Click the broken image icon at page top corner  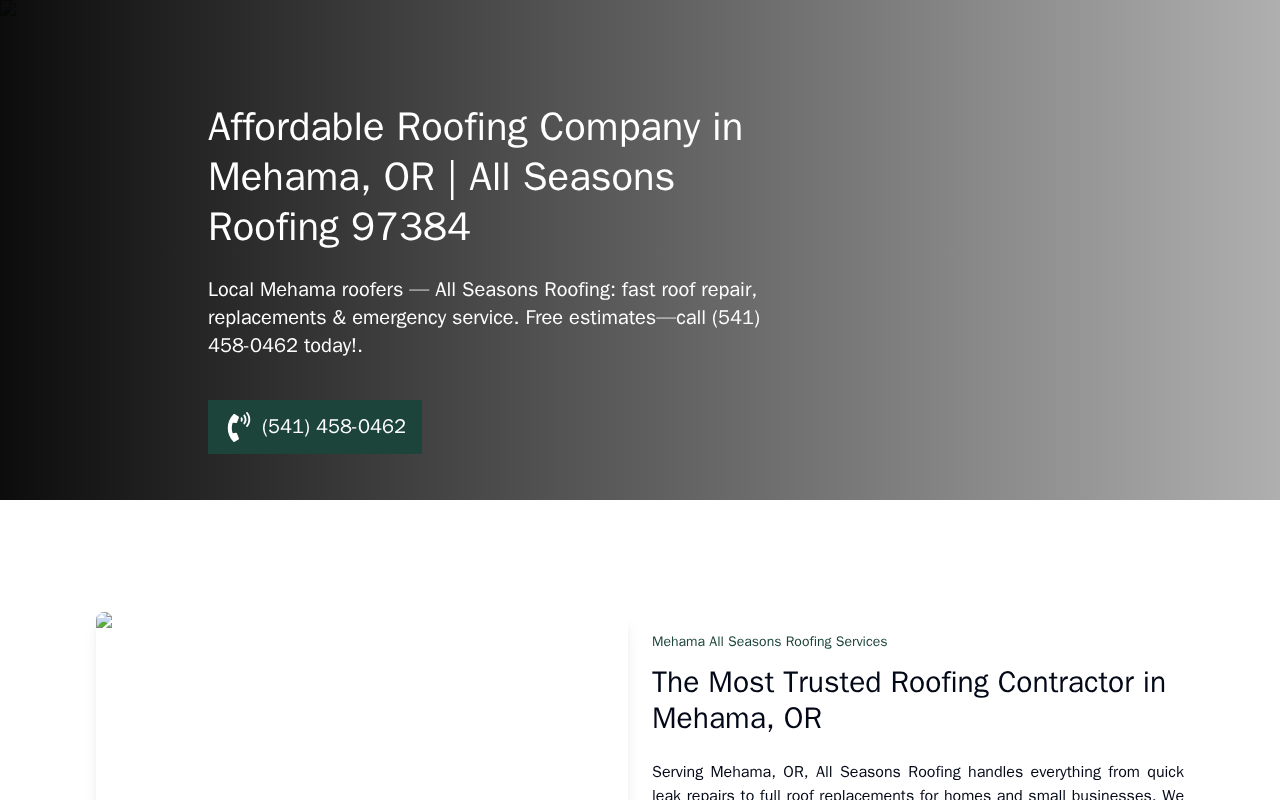(x=8, y=8)
